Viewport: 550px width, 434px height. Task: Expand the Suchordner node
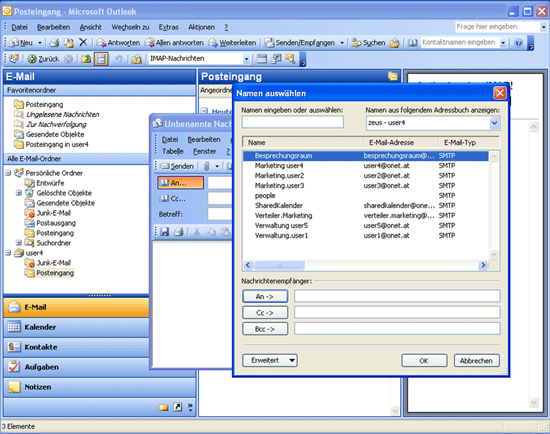(x=19, y=243)
